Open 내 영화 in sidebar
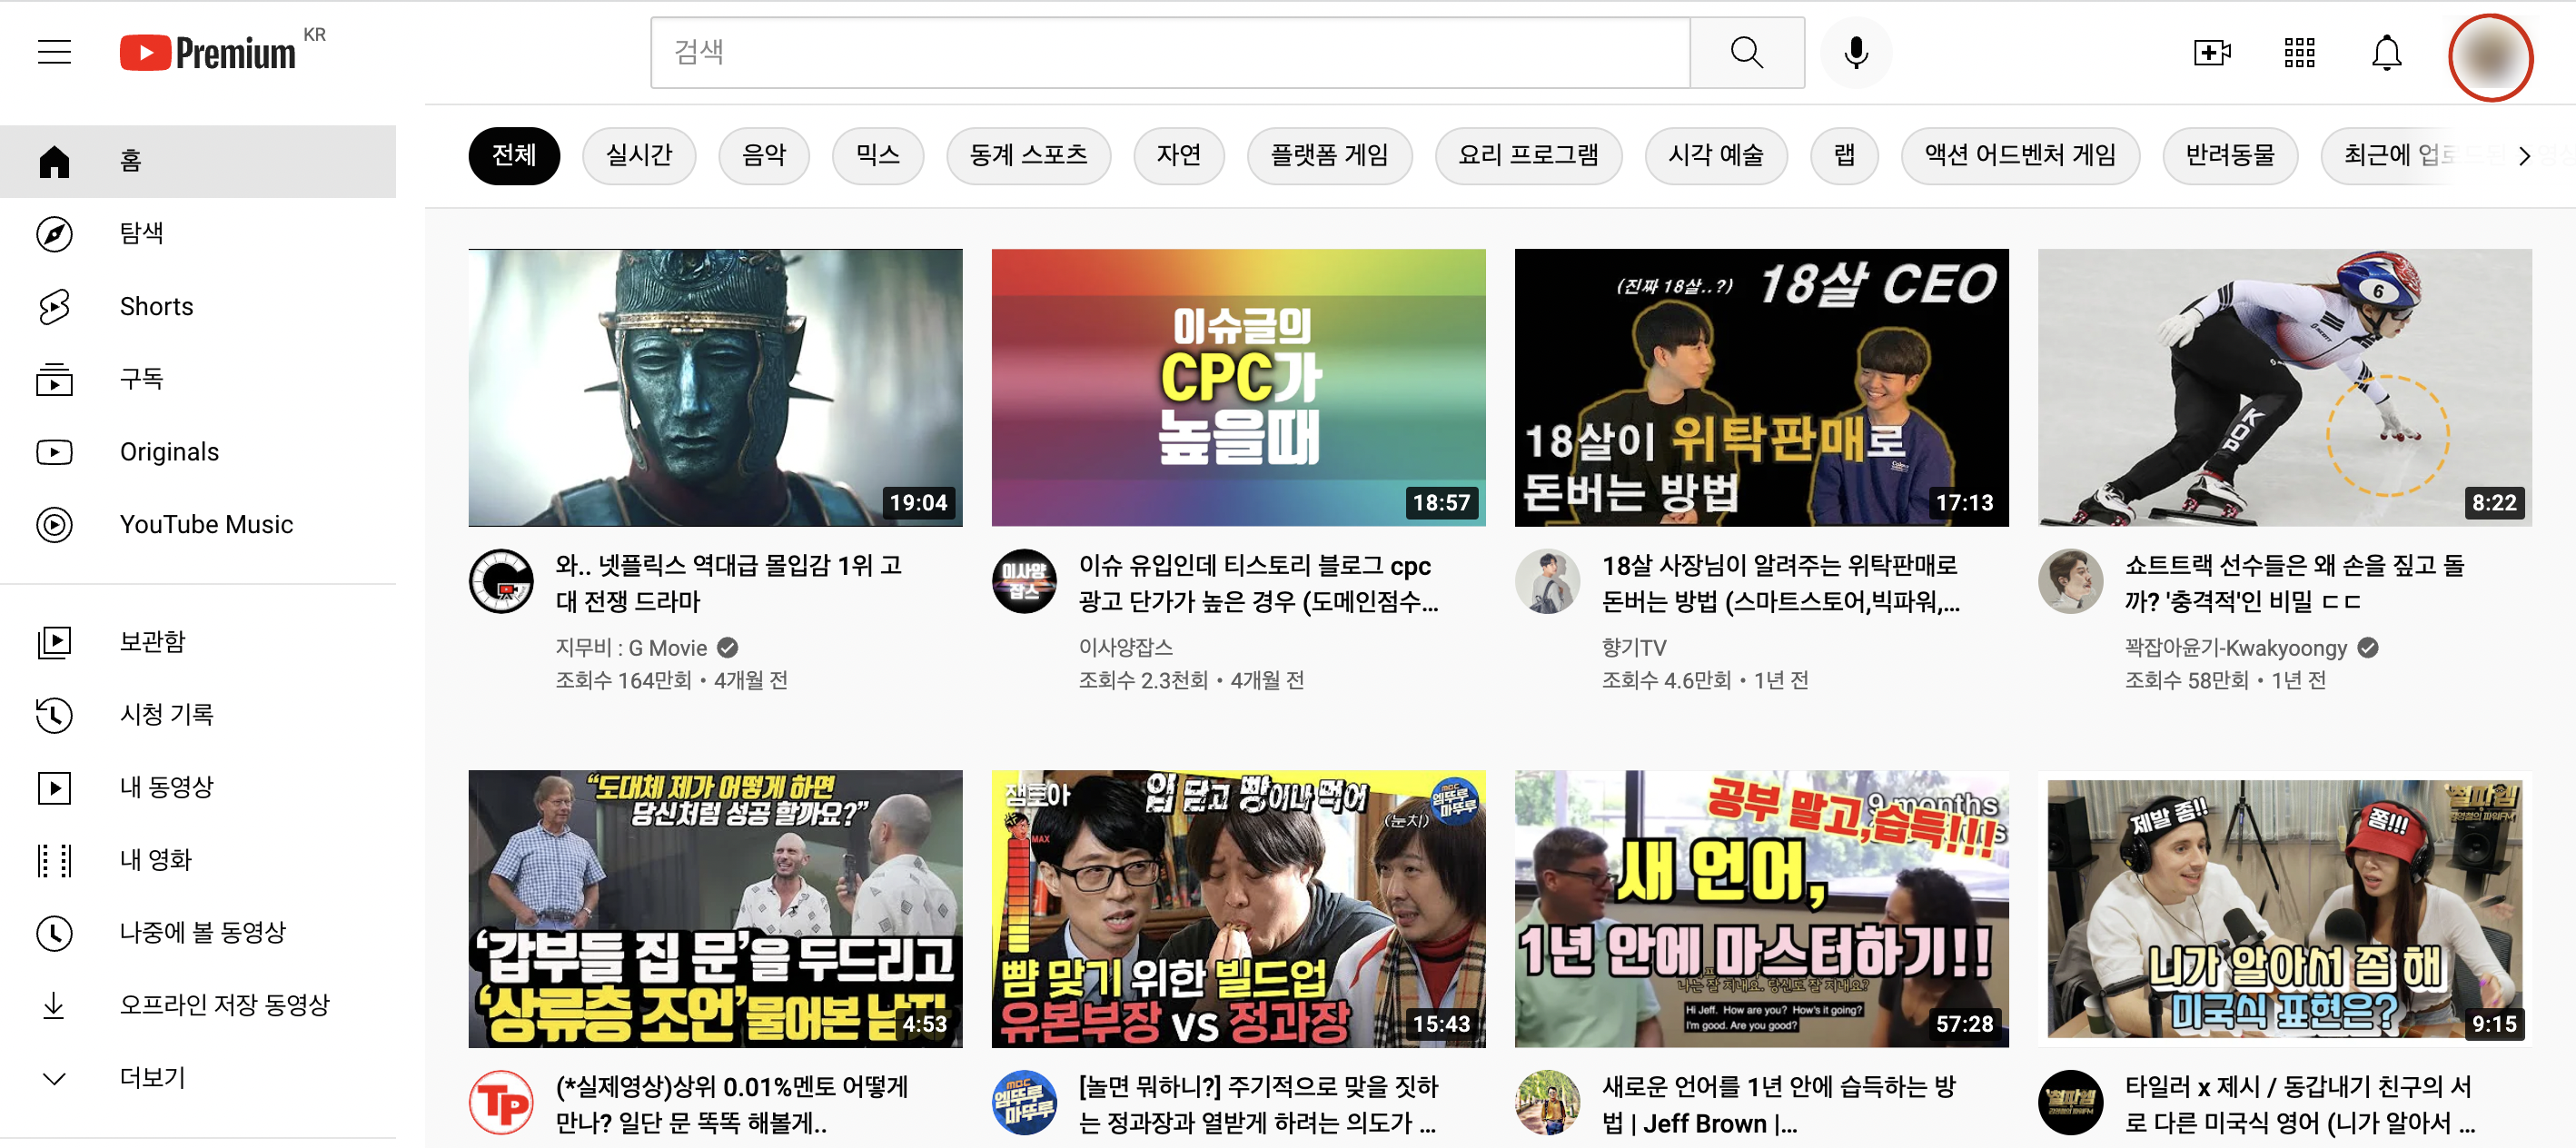This screenshot has height=1148, width=2576. click(x=198, y=859)
